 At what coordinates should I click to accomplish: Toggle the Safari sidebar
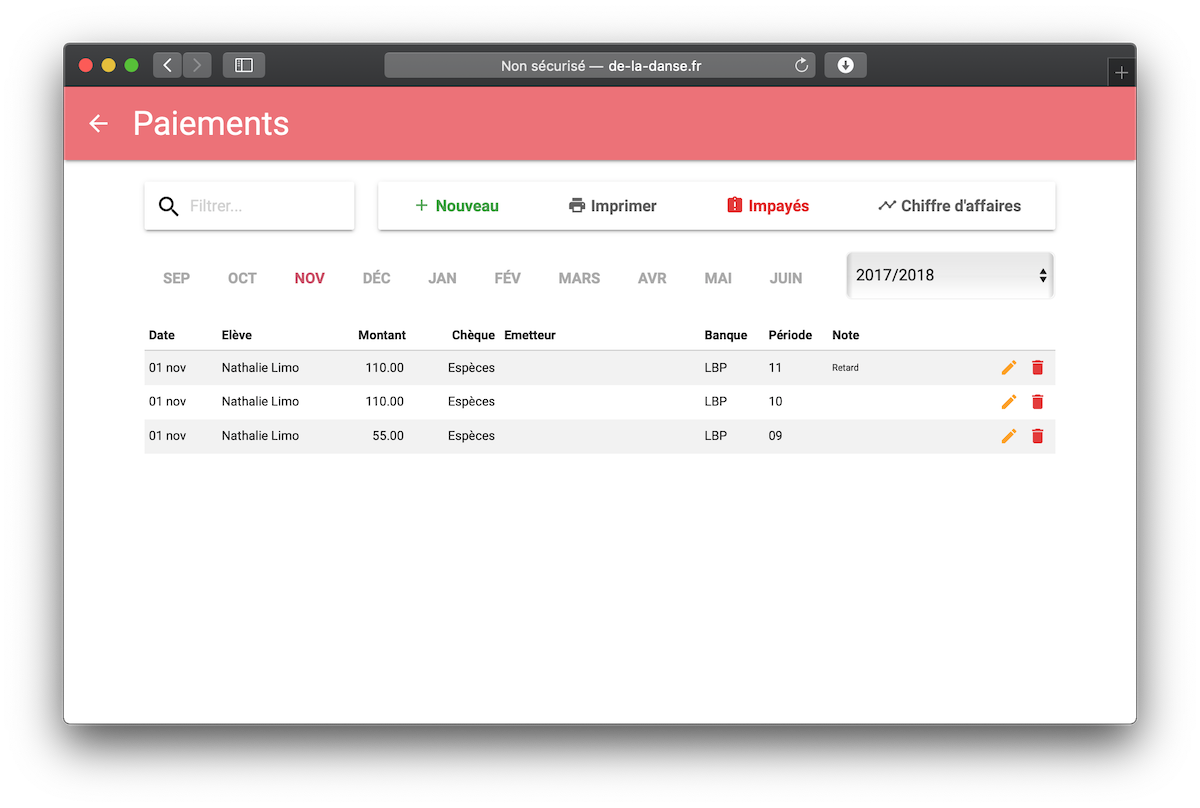click(x=243, y=66)
